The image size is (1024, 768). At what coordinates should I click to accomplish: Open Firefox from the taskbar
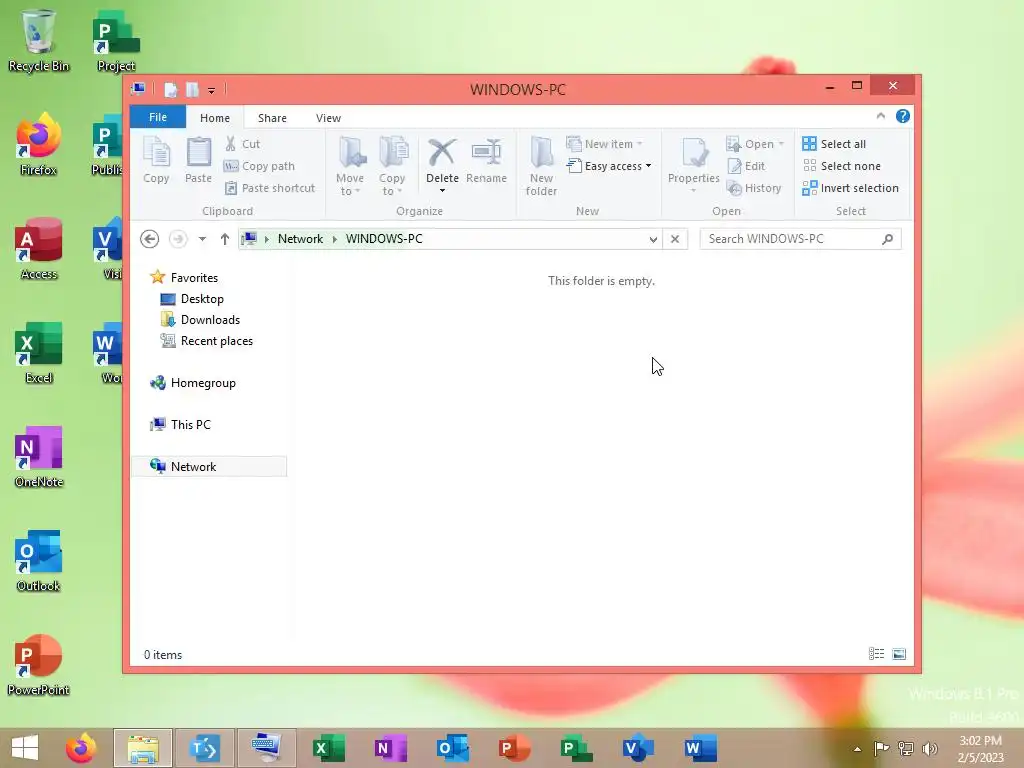tap(81, 748)
